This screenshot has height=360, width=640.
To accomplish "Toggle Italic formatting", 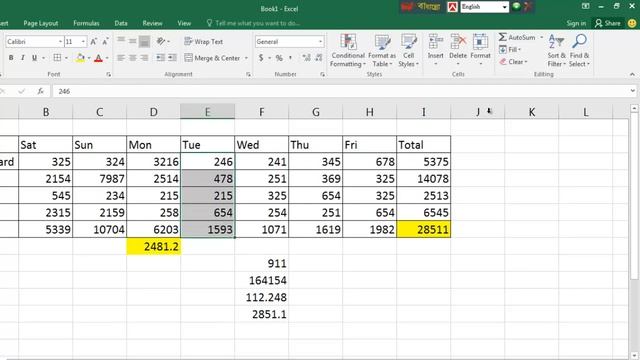I will 23,58.
